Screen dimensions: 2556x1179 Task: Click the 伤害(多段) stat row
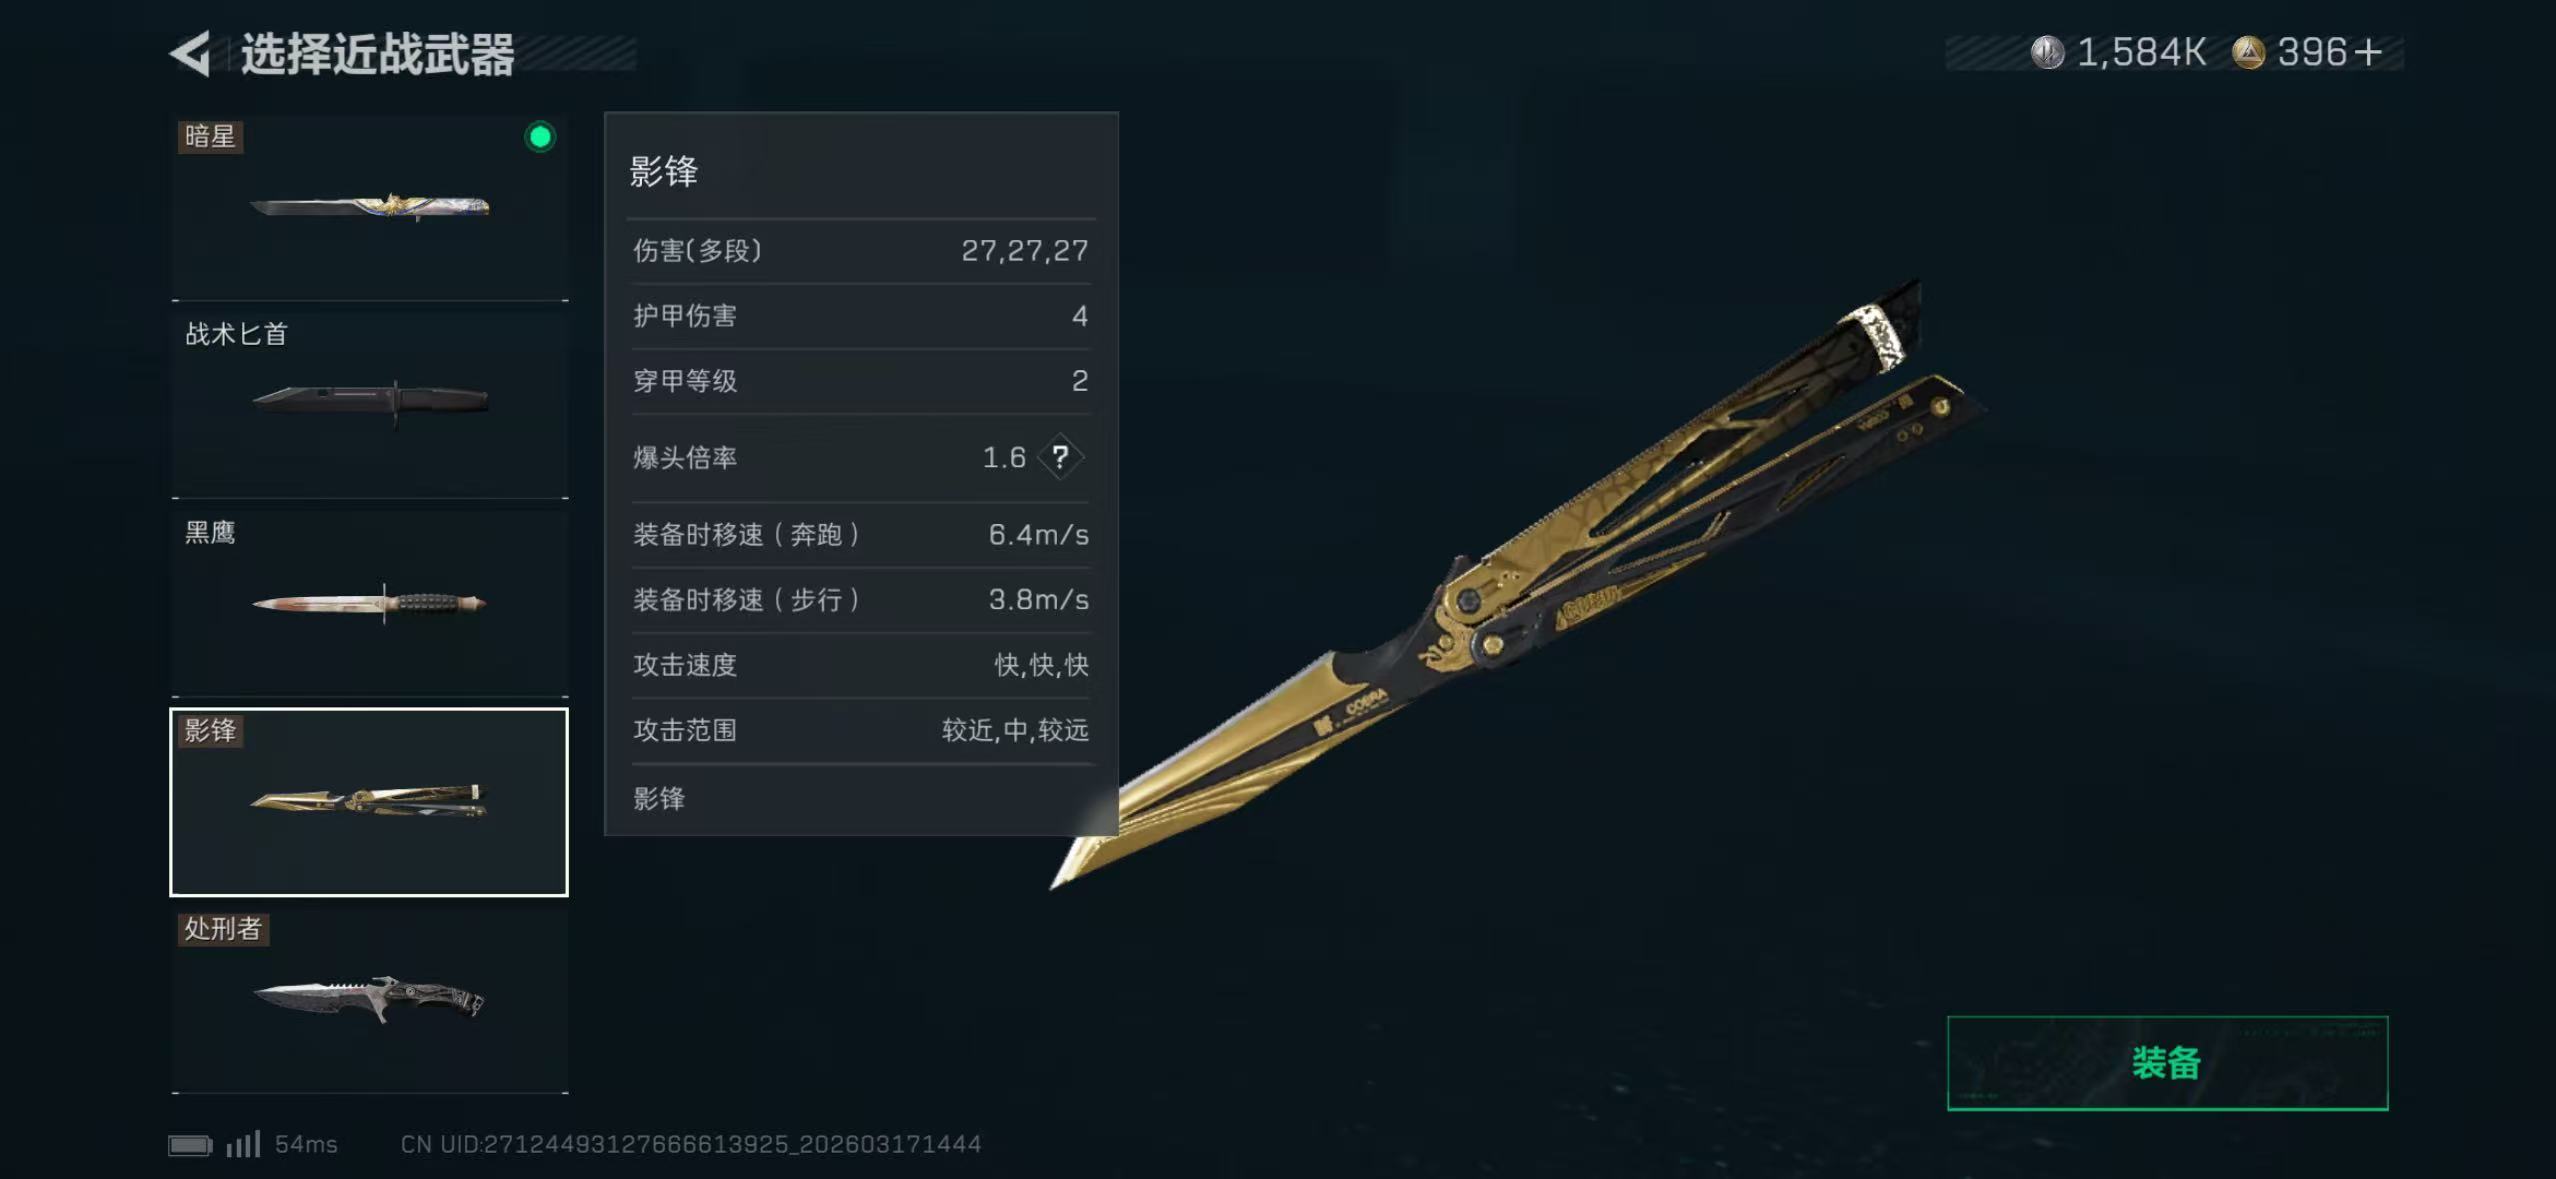coord(861,251)
